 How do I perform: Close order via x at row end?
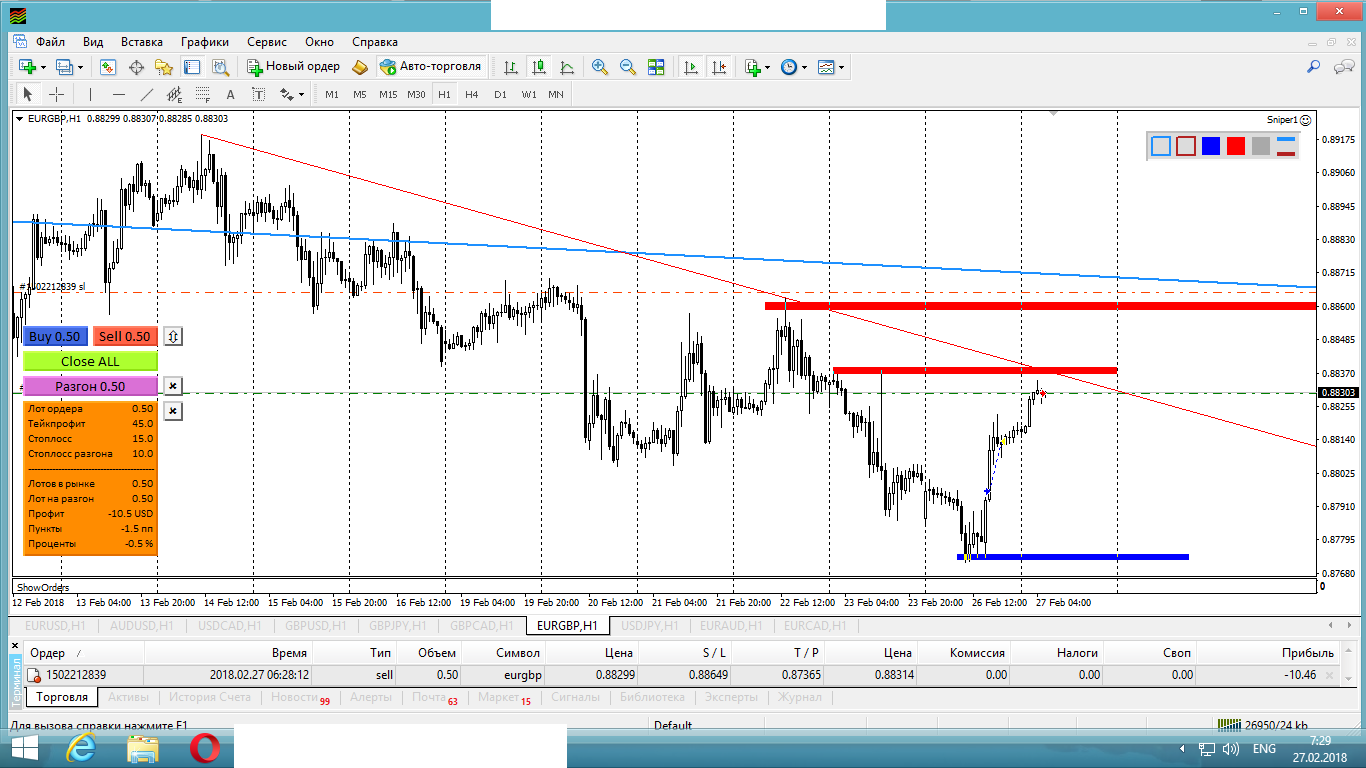coord(1329,675)
